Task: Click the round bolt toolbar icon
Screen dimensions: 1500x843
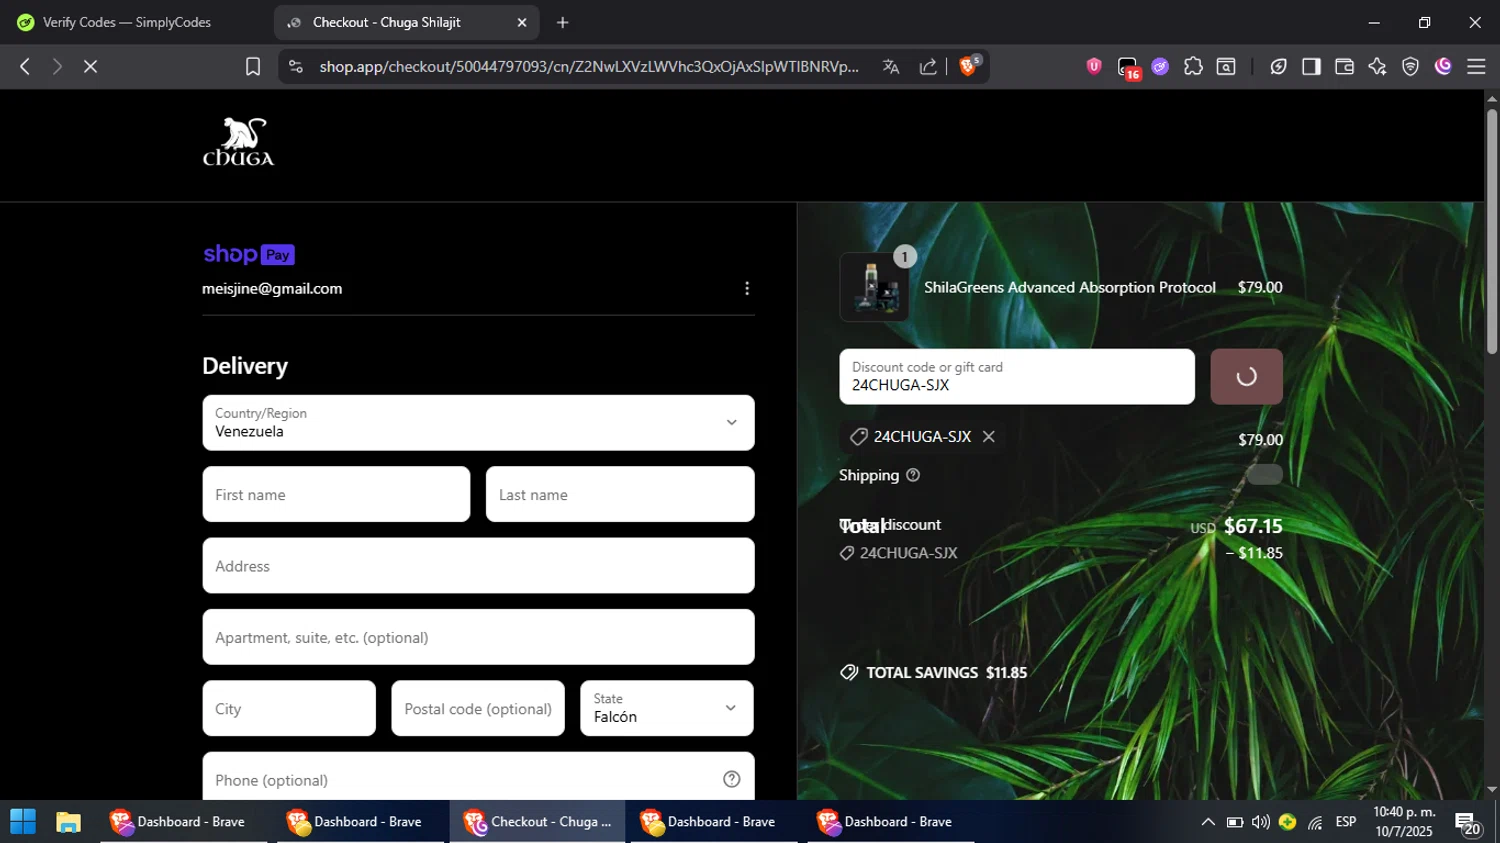Action: pyautogui.click(x=1278, y=66)
